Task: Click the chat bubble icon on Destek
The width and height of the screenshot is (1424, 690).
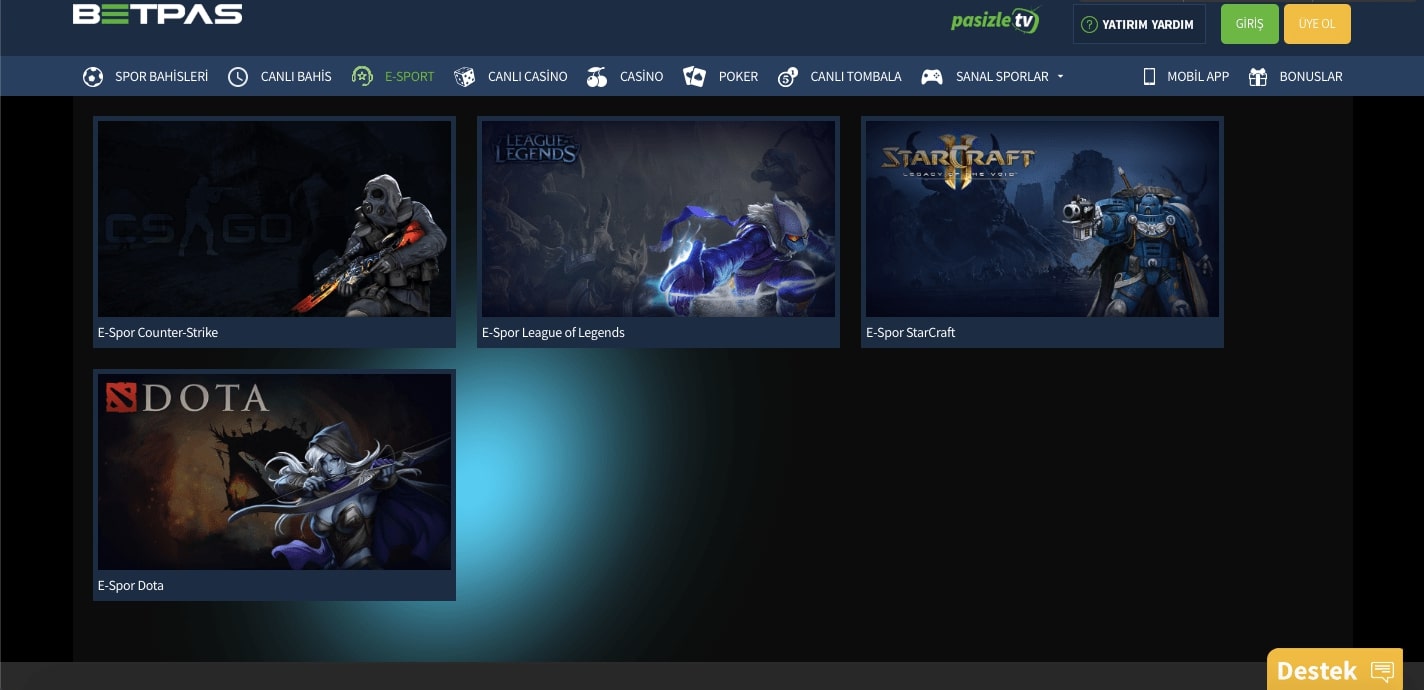Action: tap(1382, 671)
